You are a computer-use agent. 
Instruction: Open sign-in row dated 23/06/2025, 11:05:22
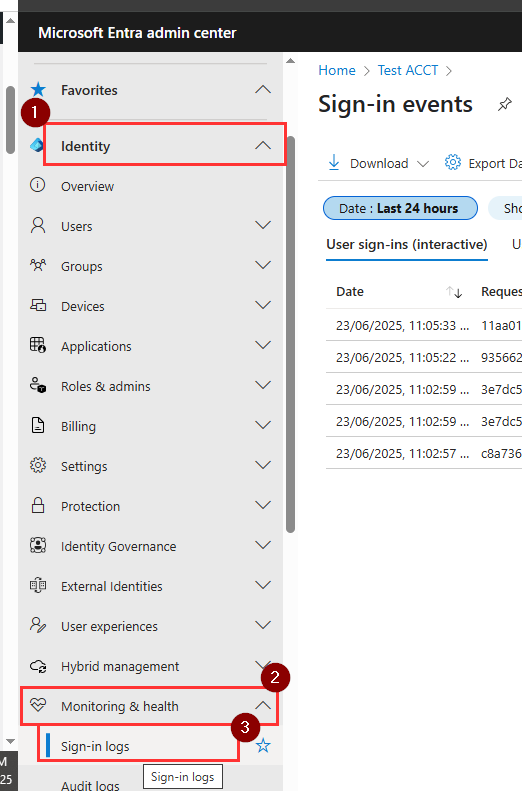click(424, 357)
